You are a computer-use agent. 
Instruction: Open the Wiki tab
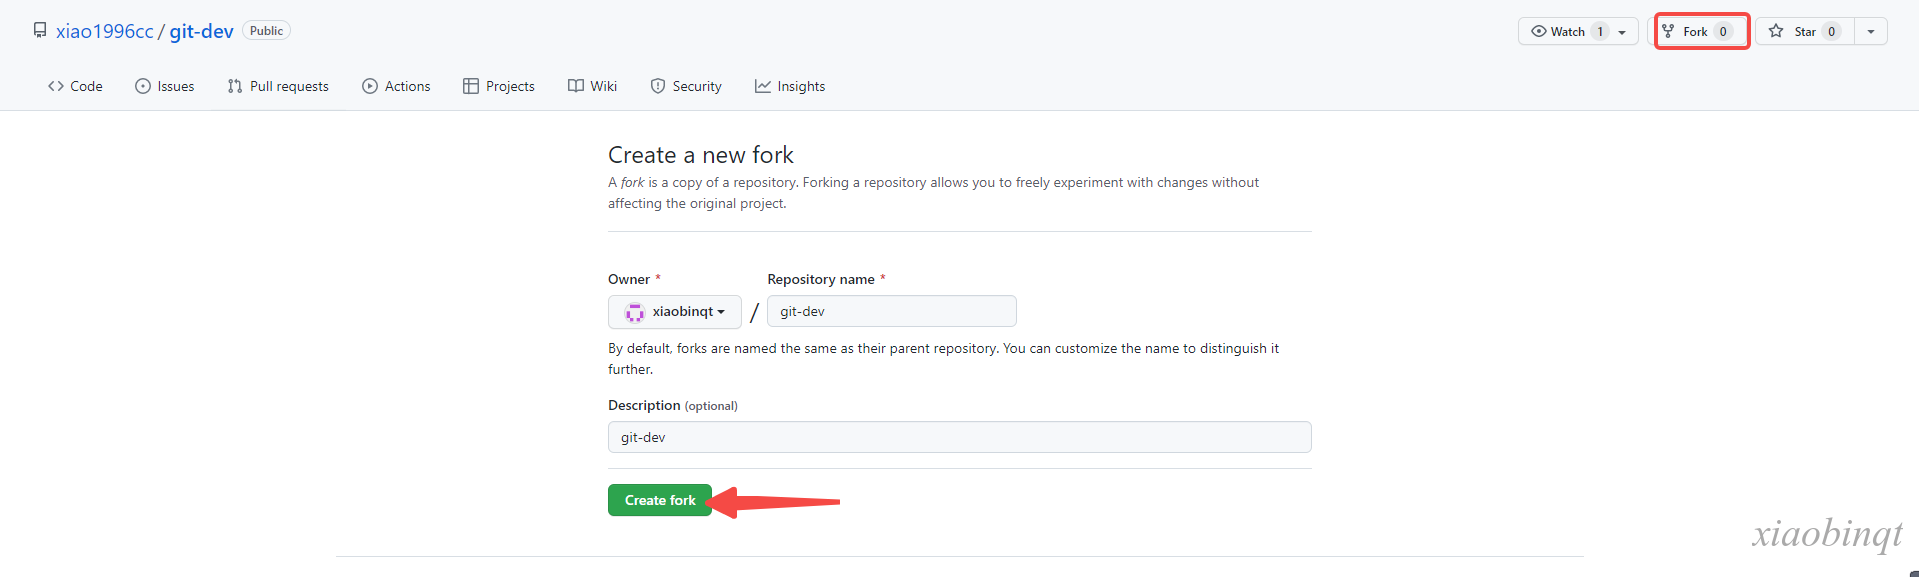[x=593, y=86]
